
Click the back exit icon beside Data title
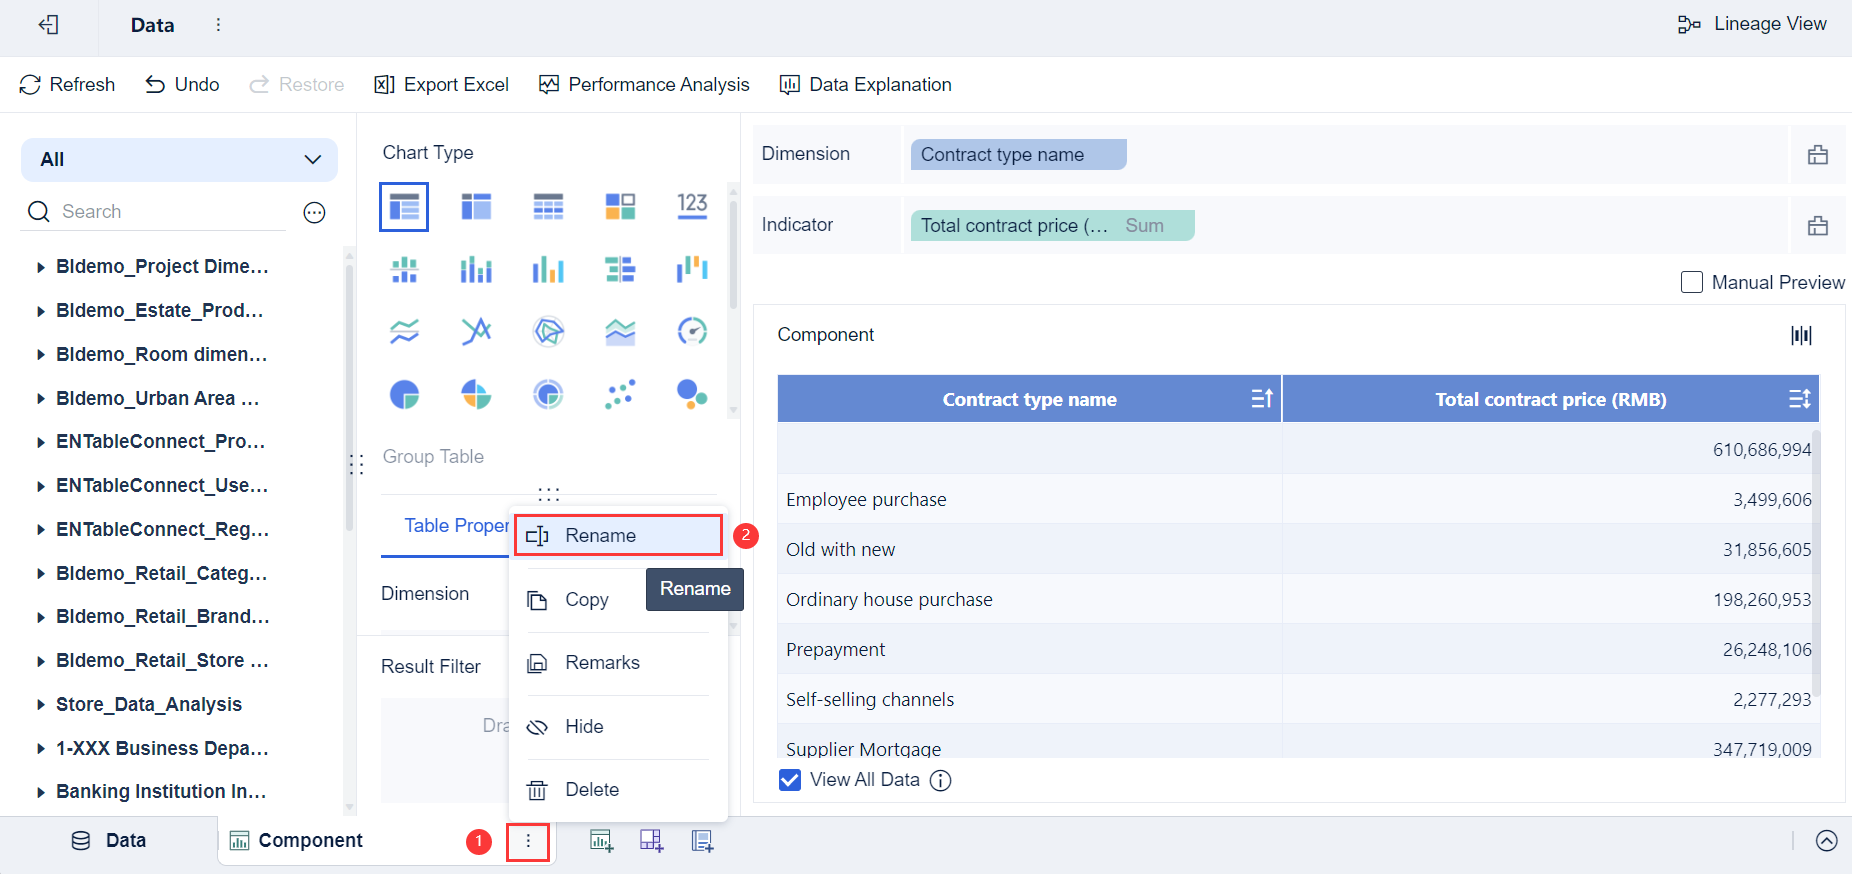coord(48,25)
